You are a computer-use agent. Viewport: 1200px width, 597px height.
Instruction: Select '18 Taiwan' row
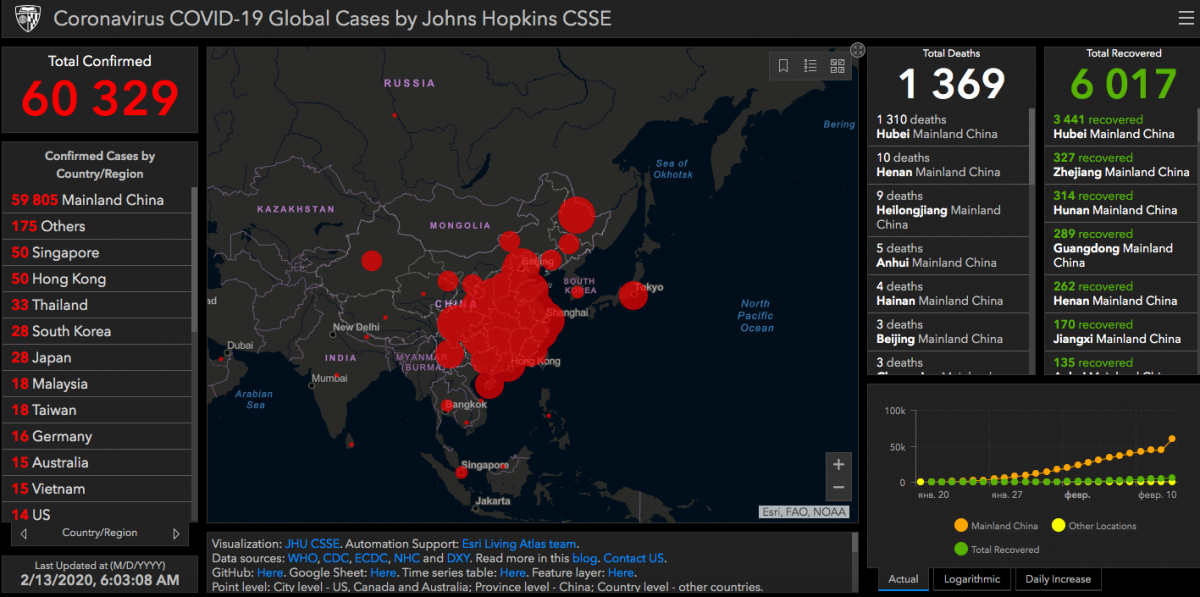coord(98,410)
